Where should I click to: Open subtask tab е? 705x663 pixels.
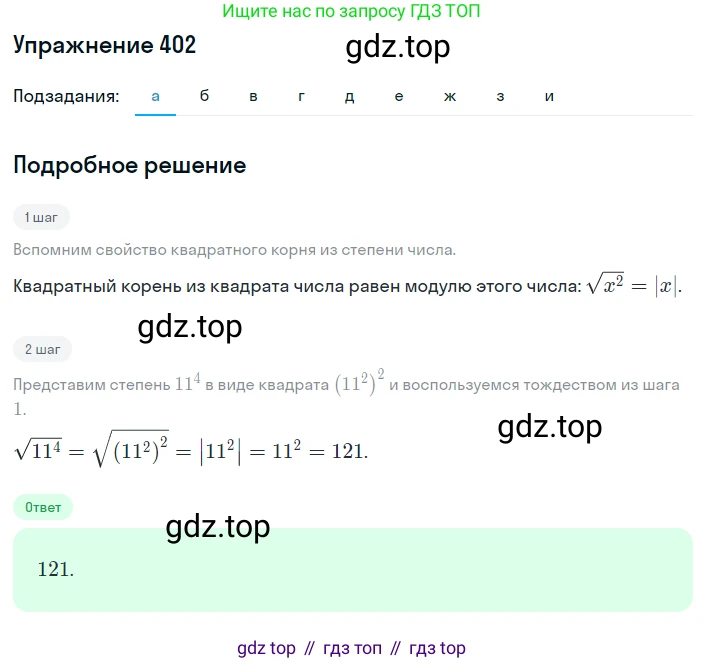(399, 96)
